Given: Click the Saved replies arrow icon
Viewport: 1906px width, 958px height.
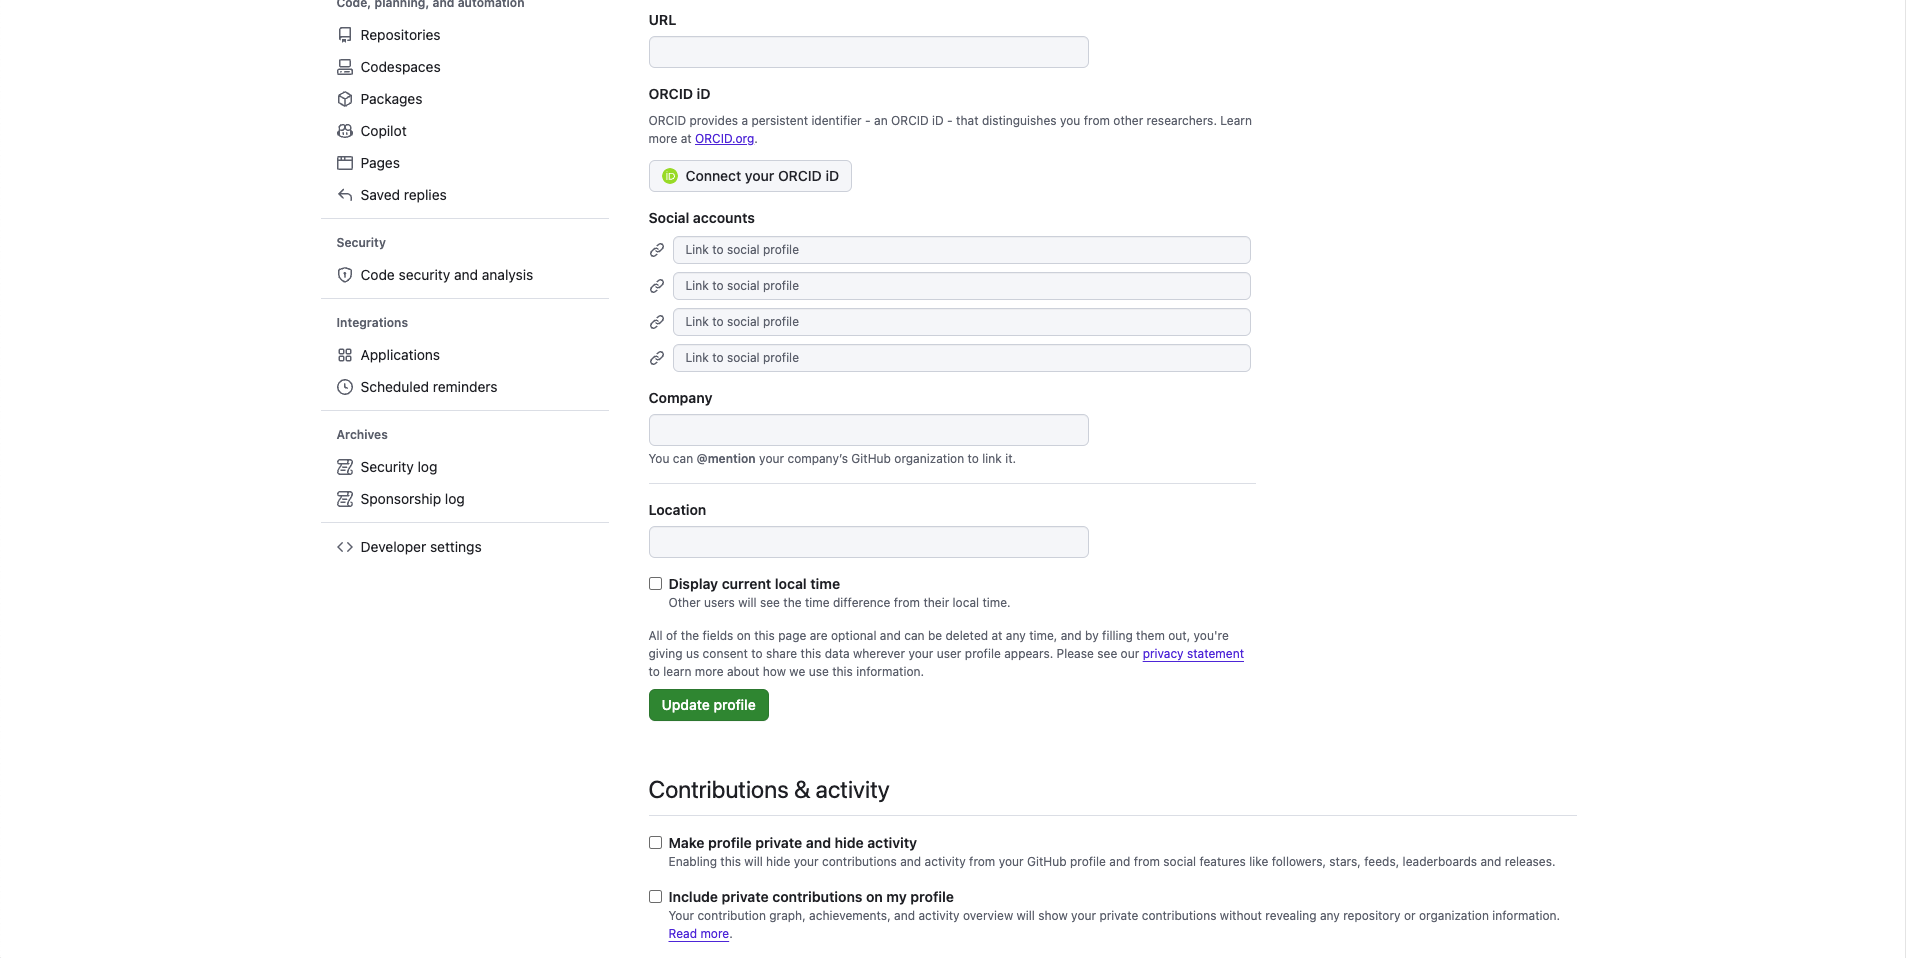Looking at the screenshot, I should click(345, 195).
